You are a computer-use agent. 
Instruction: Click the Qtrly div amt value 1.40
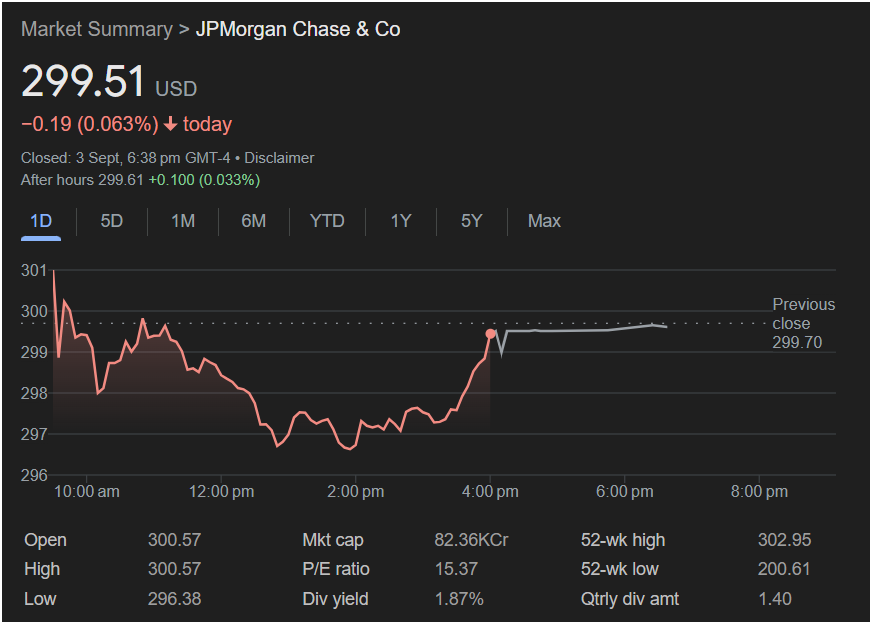pyautogui.click(x=775, y=599)
